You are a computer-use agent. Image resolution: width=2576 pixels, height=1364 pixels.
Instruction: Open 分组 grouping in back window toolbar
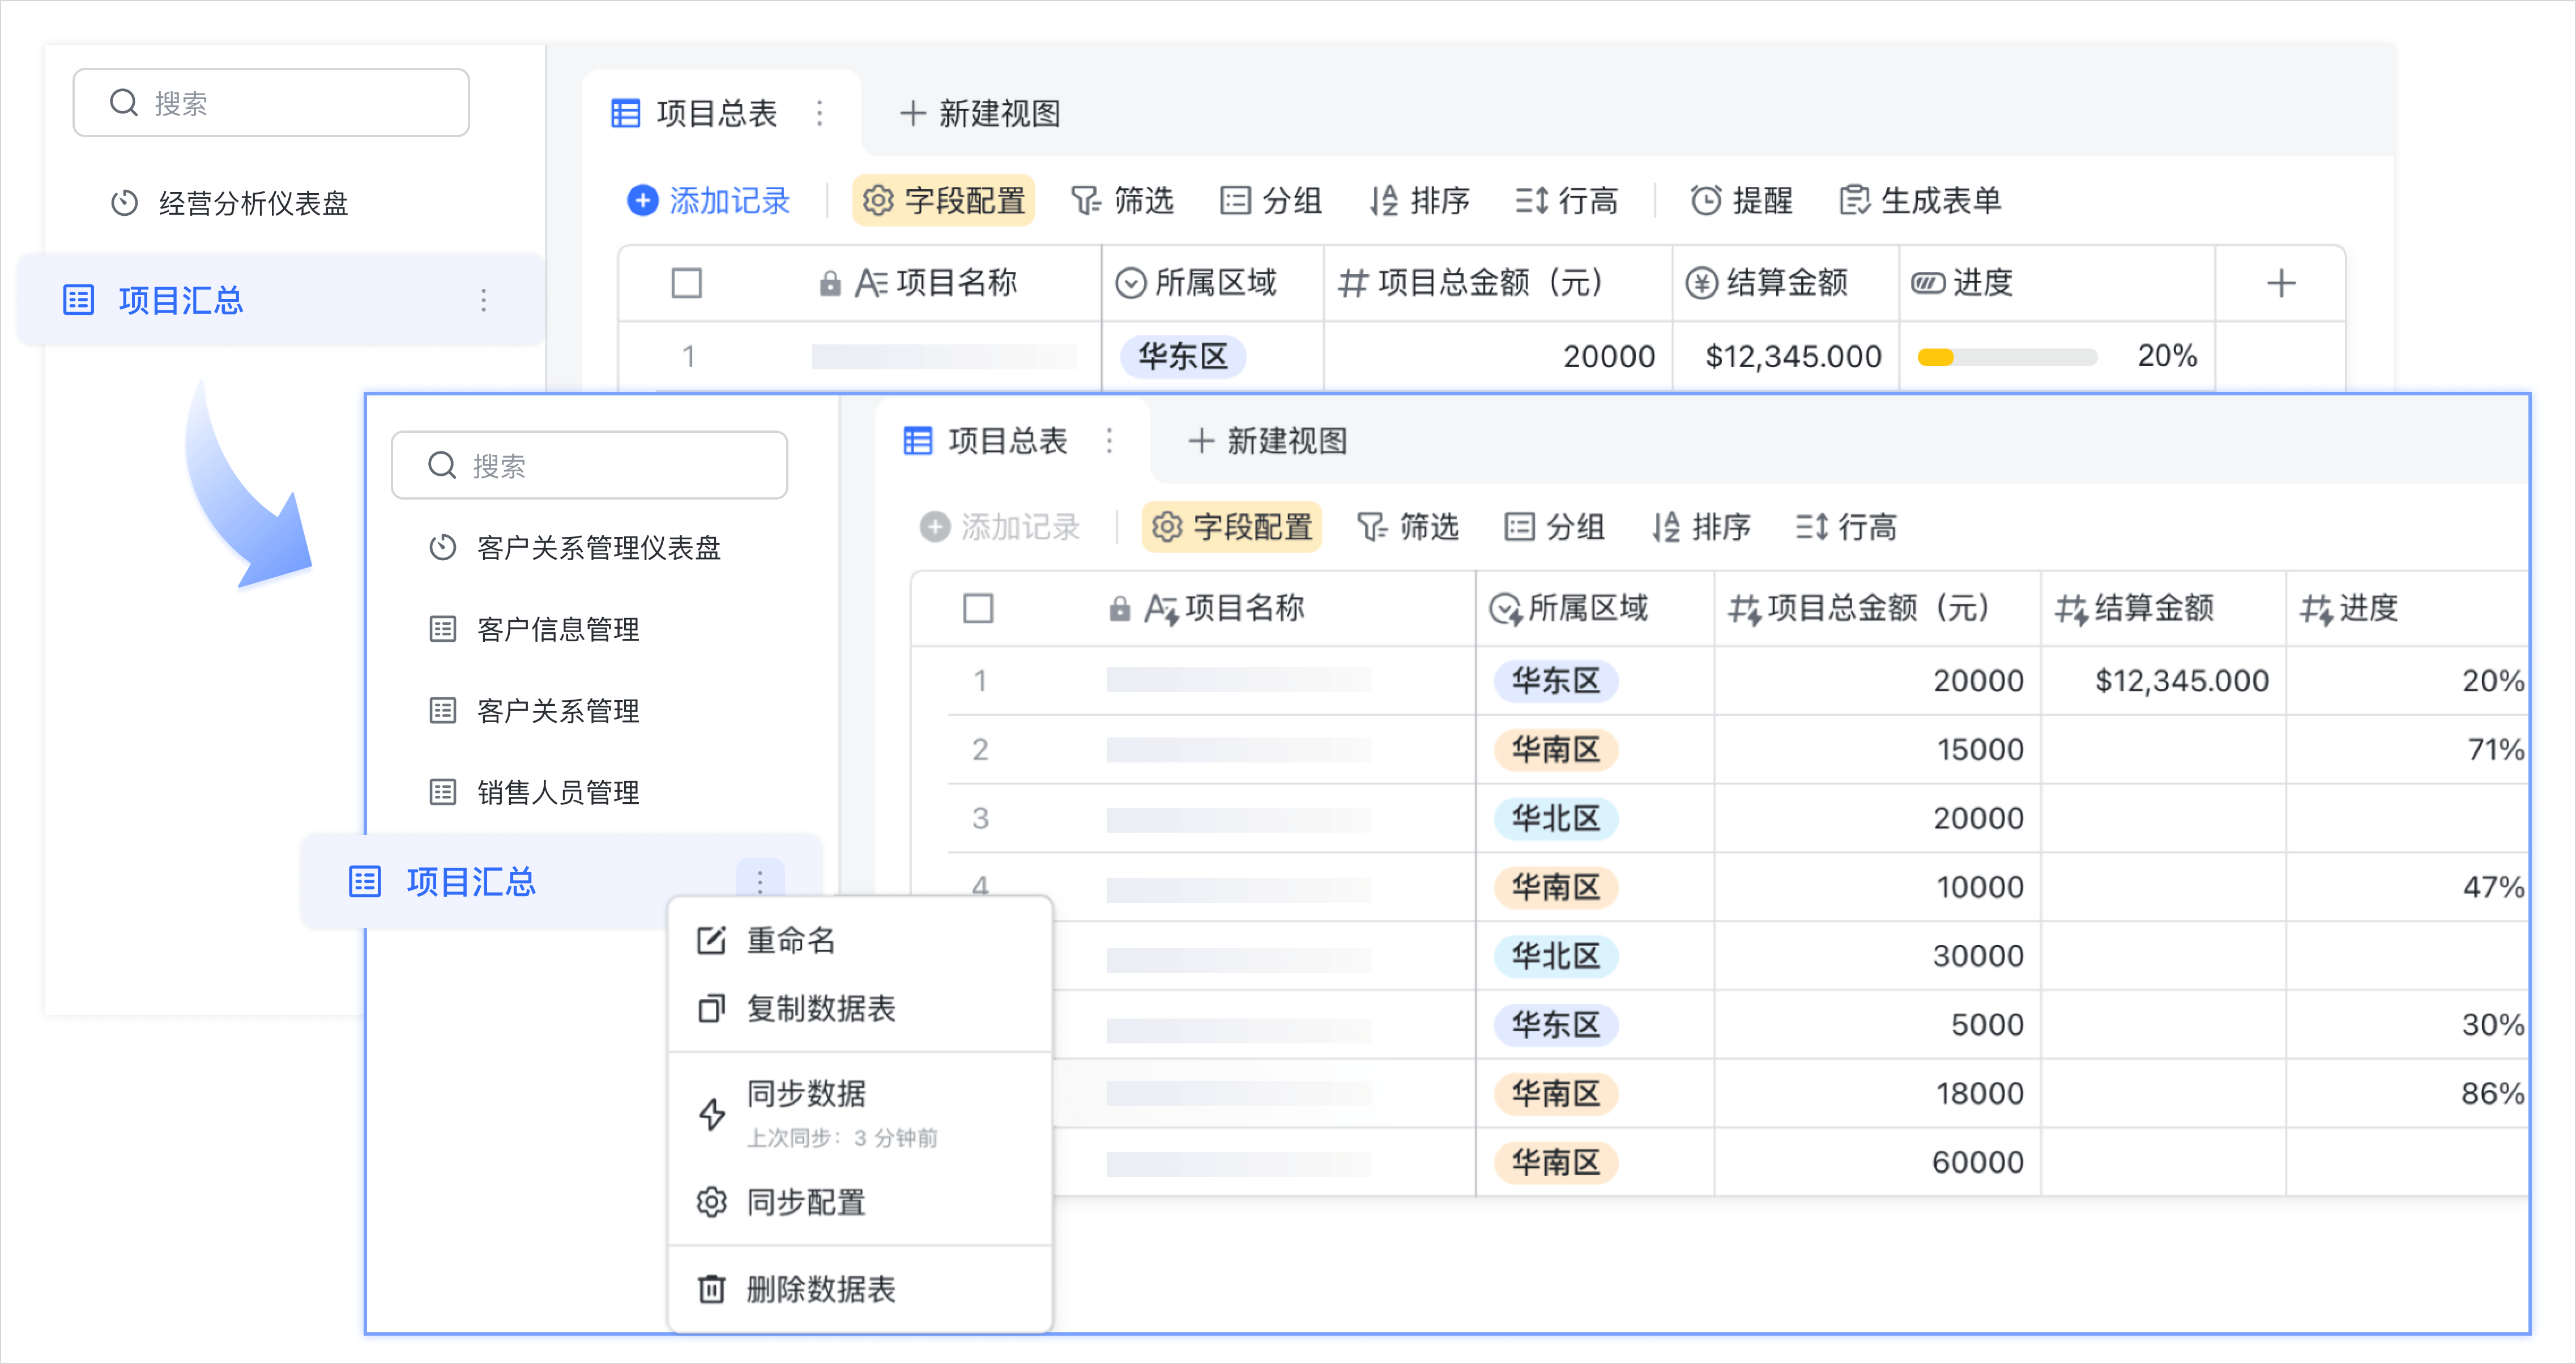[1271, 201]
